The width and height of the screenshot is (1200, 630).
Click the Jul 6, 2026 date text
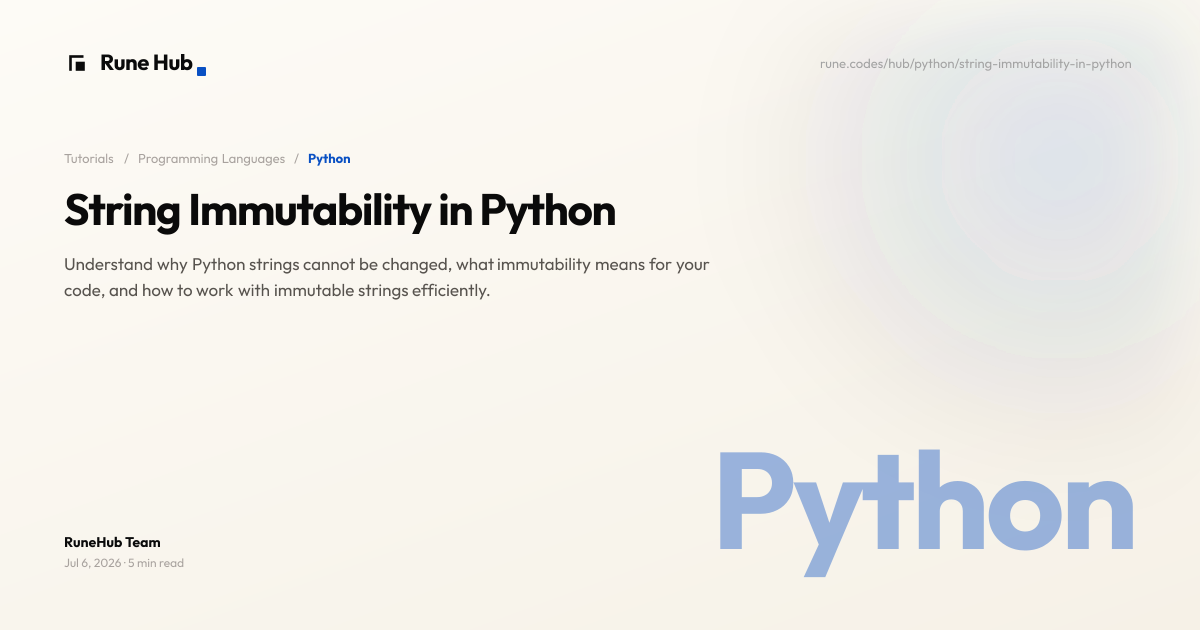point(92,563)
